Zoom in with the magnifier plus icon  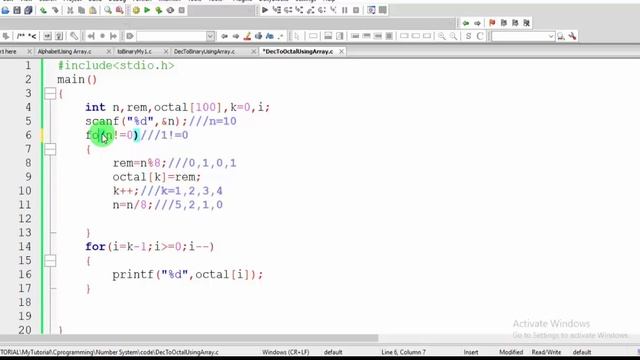coord(442,36)
